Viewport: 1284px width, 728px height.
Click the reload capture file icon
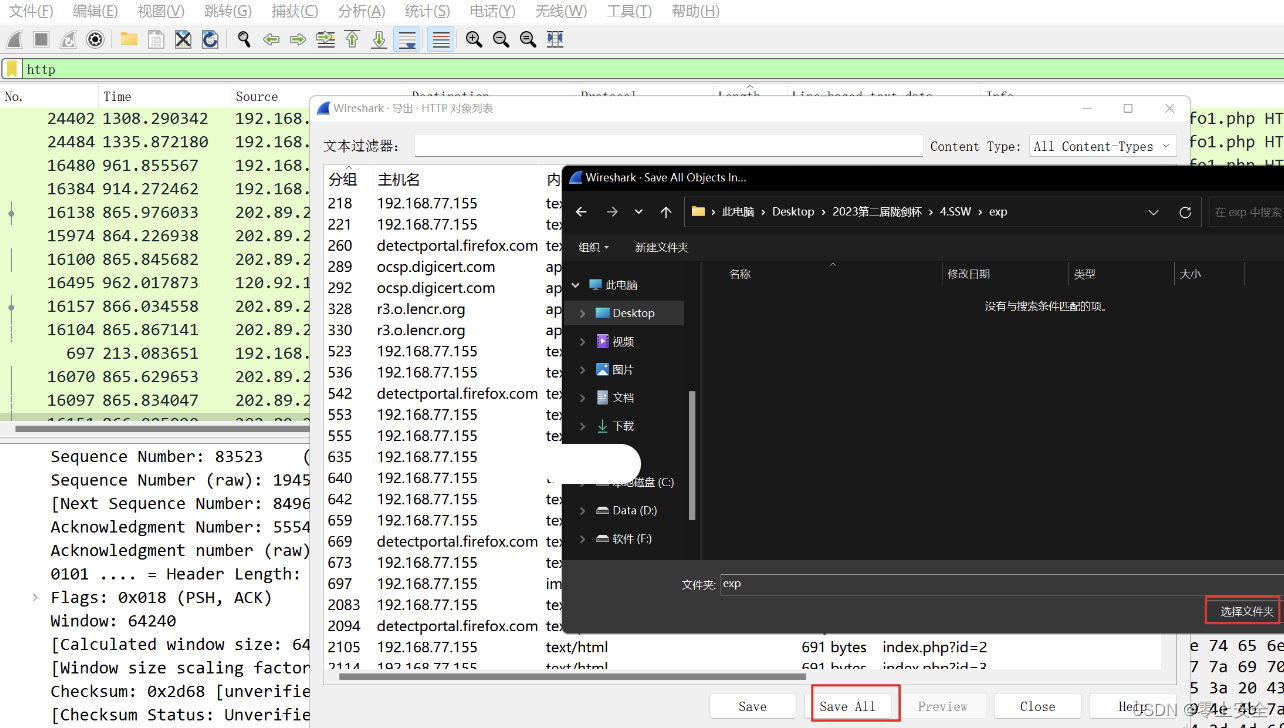(x=210, y=40)
